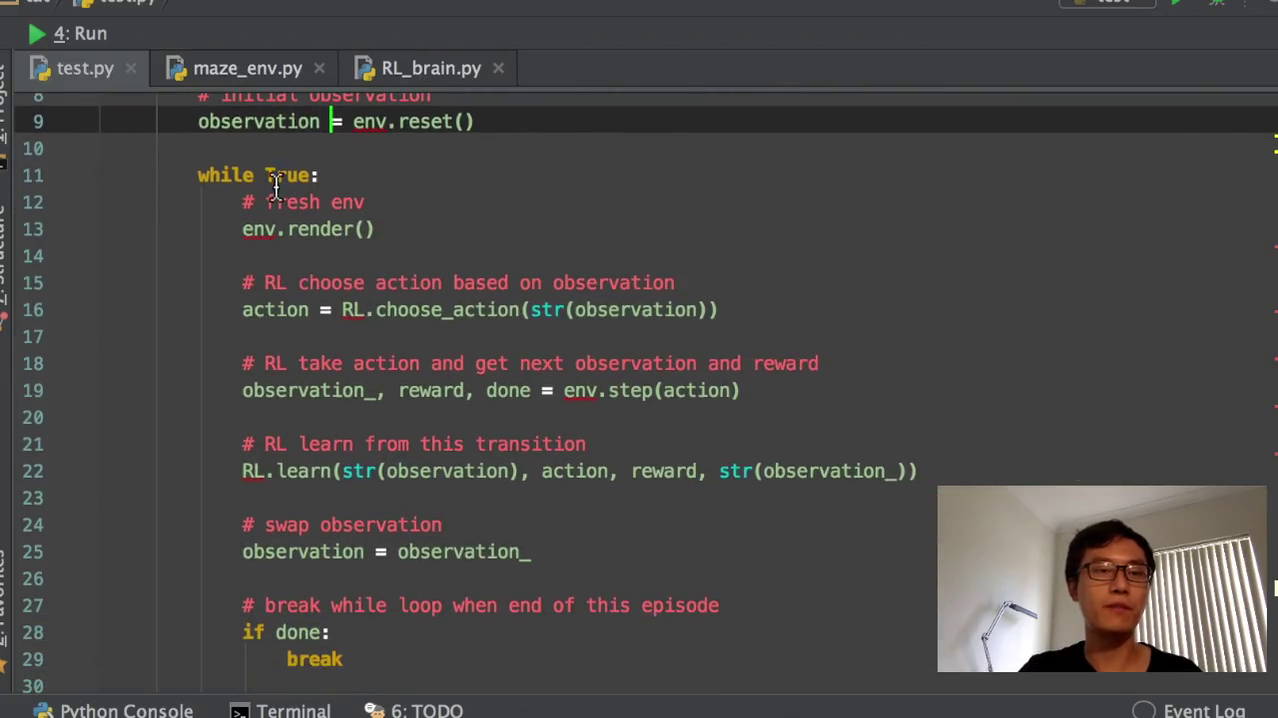Open the 6: TODO tool window
The height and width of the screenshot is (718, 1278).
[x=414, y=710]
